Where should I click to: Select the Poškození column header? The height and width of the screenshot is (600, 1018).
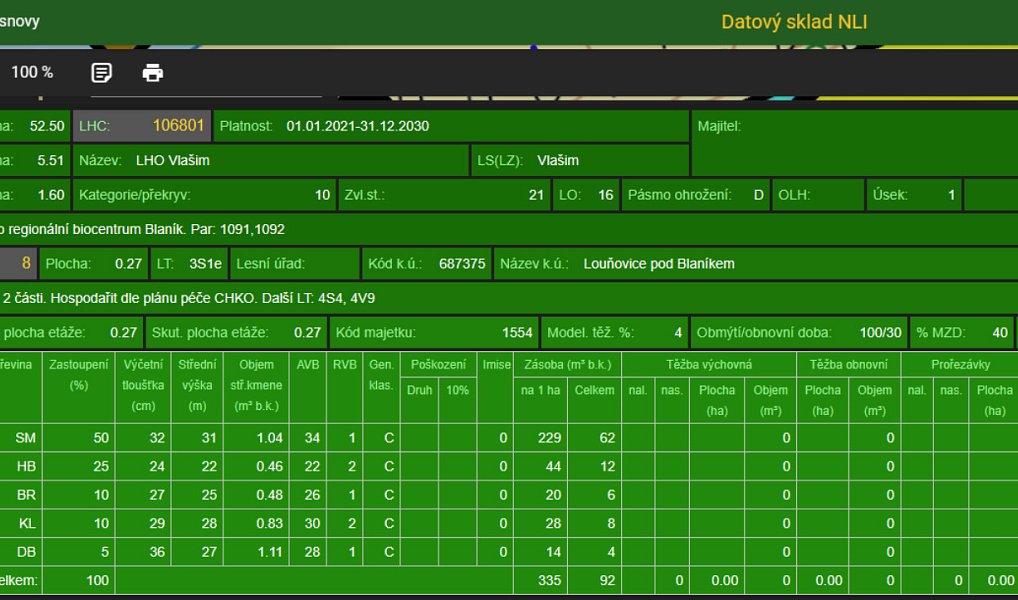438,364
